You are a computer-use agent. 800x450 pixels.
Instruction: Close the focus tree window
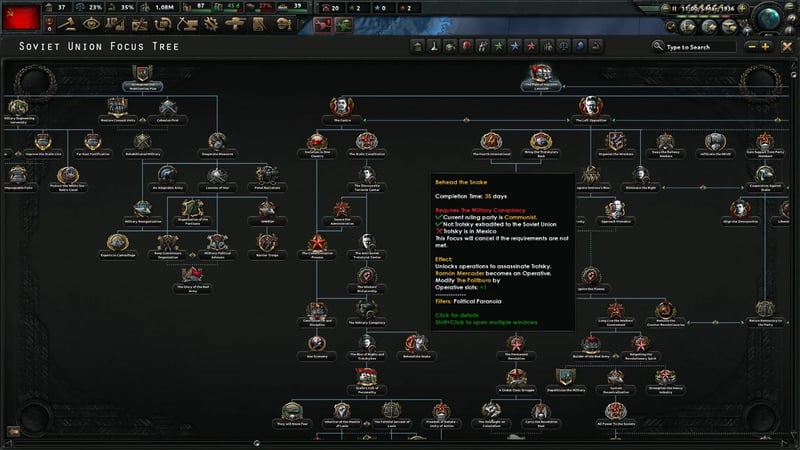(x=787, y=46)
